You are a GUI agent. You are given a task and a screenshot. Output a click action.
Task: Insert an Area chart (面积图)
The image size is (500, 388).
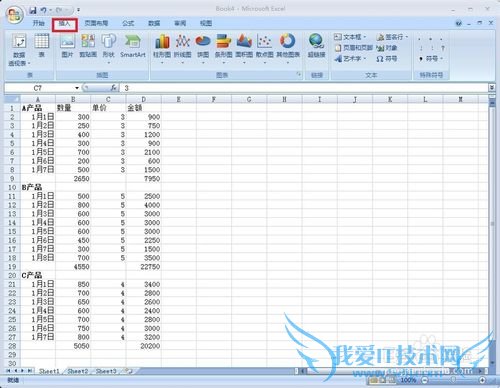click(x=244, y=48)
